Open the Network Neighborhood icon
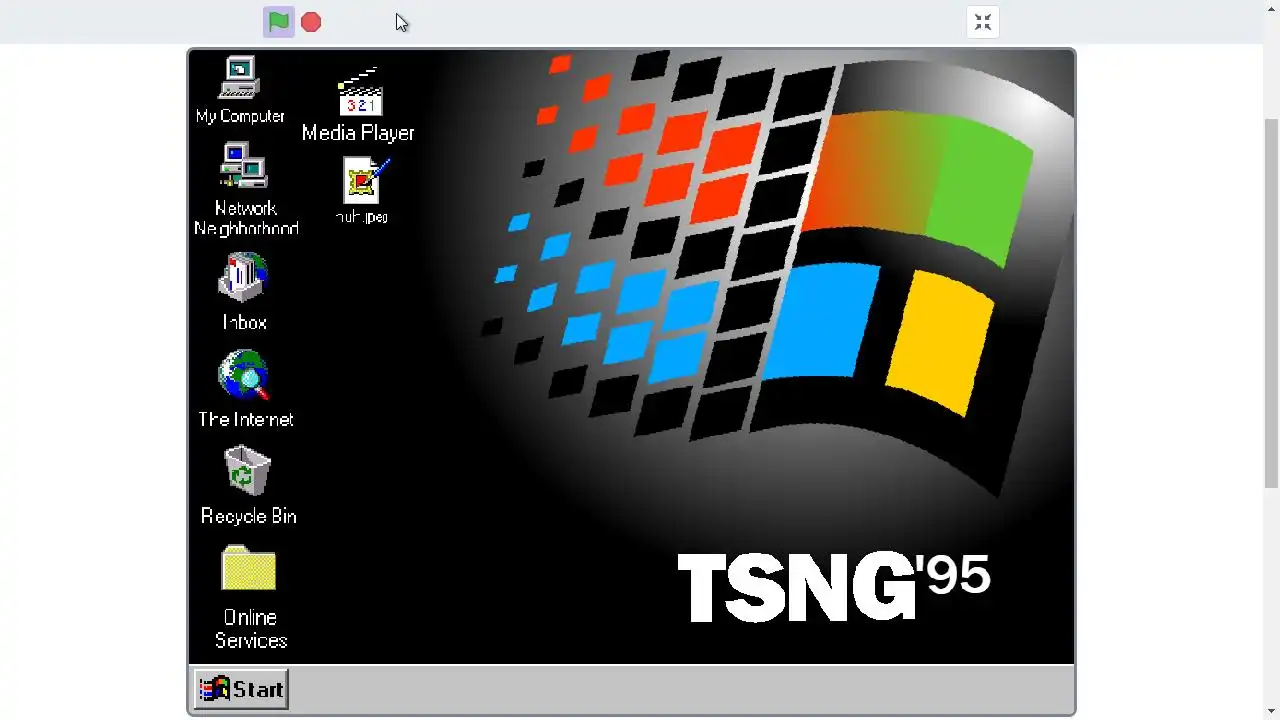Screen dimensions: 1280x720 (x=244, y=165)
